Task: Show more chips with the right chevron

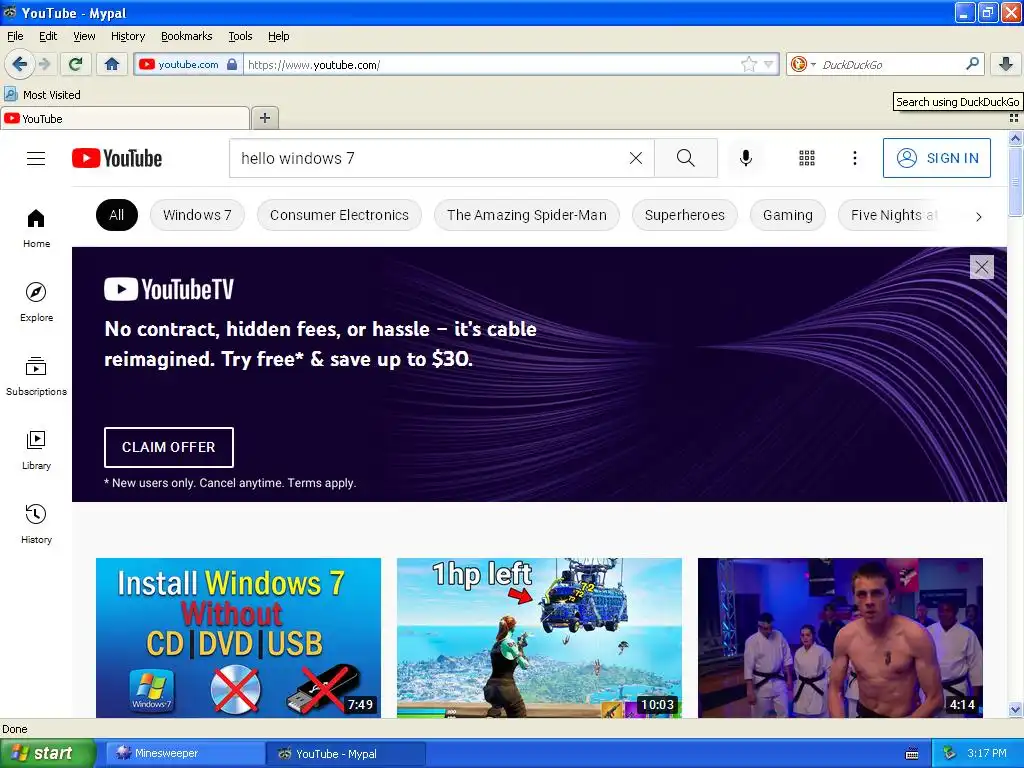Action: tap(978, 216)
